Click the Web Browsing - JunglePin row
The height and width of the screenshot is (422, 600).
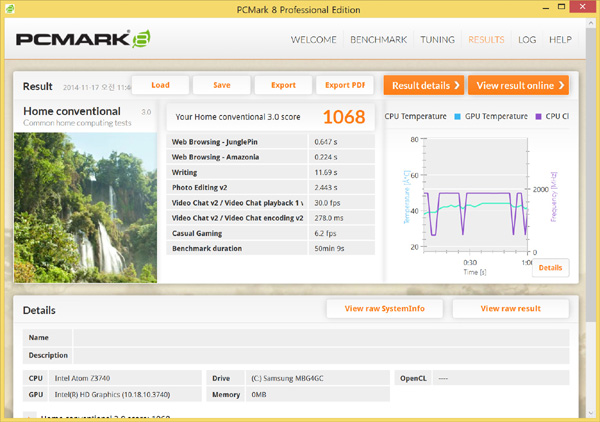[271, 142]
